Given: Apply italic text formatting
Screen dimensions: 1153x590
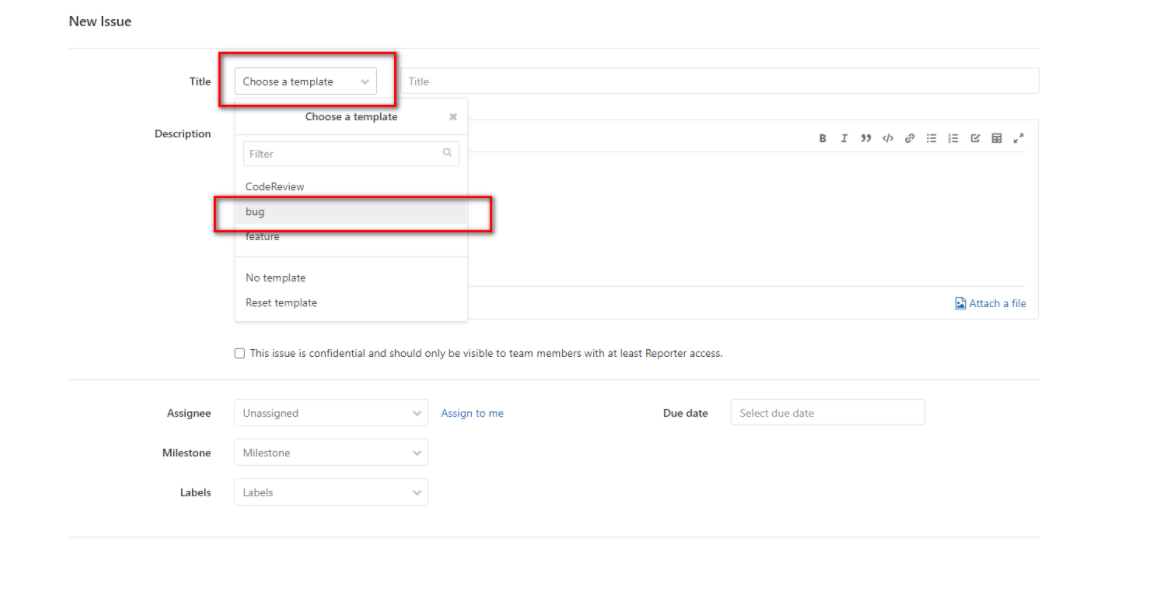Looking at the screenshot, I should (844, 138).
